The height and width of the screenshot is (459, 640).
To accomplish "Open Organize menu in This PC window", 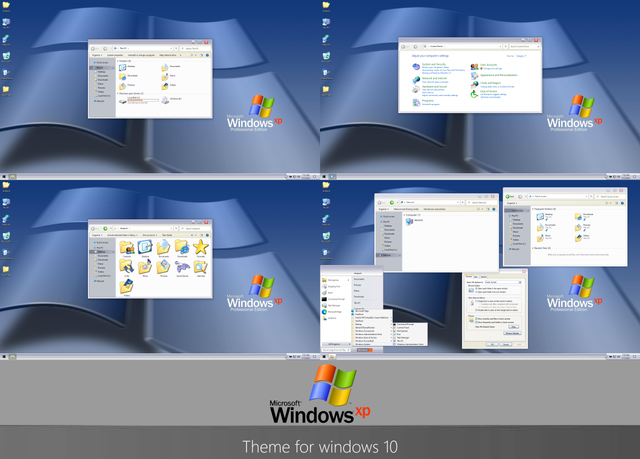I will click(97, 55).
